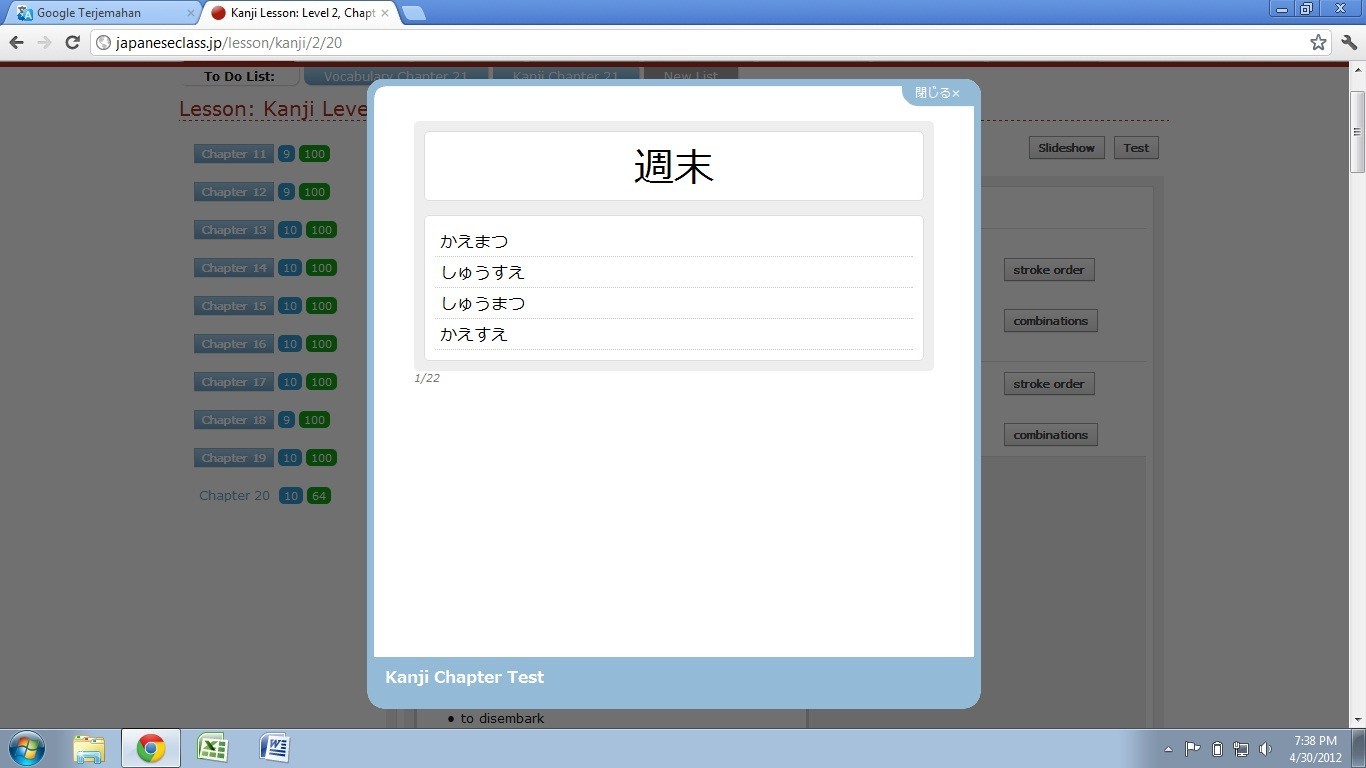
Task: Open Excel from the taskbar
Action: 212,748
